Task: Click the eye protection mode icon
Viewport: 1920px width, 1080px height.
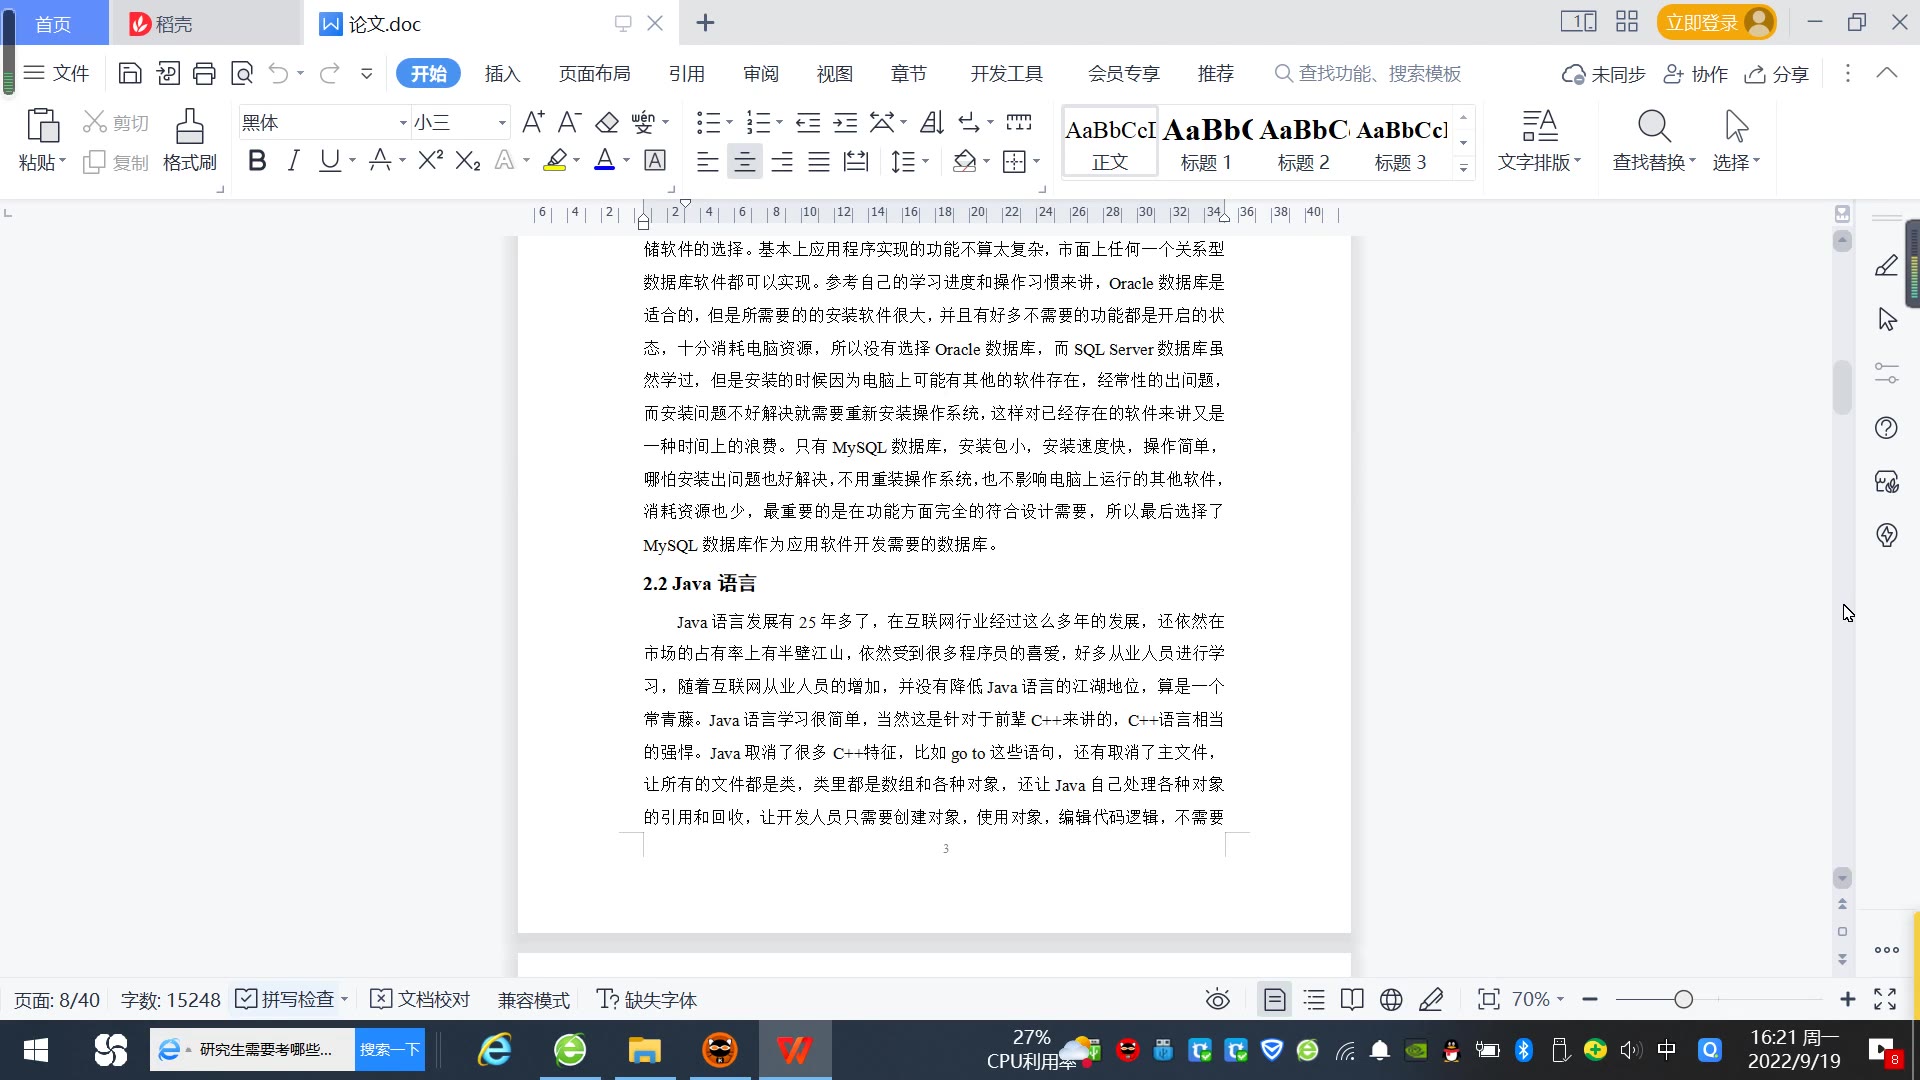Action: point(1217,1000)
